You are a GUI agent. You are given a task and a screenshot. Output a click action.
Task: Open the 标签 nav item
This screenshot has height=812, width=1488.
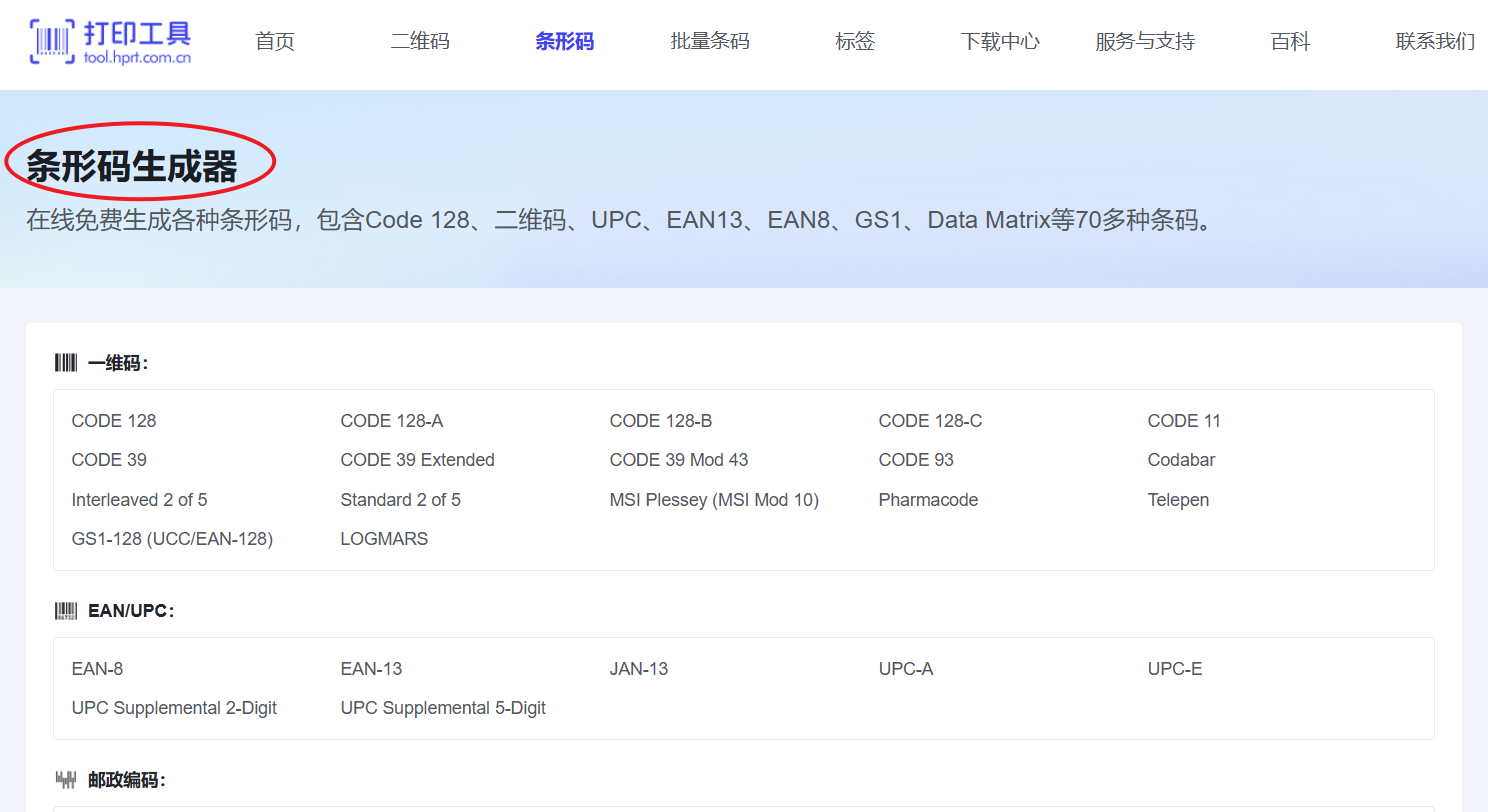click(x=855, y=42)
